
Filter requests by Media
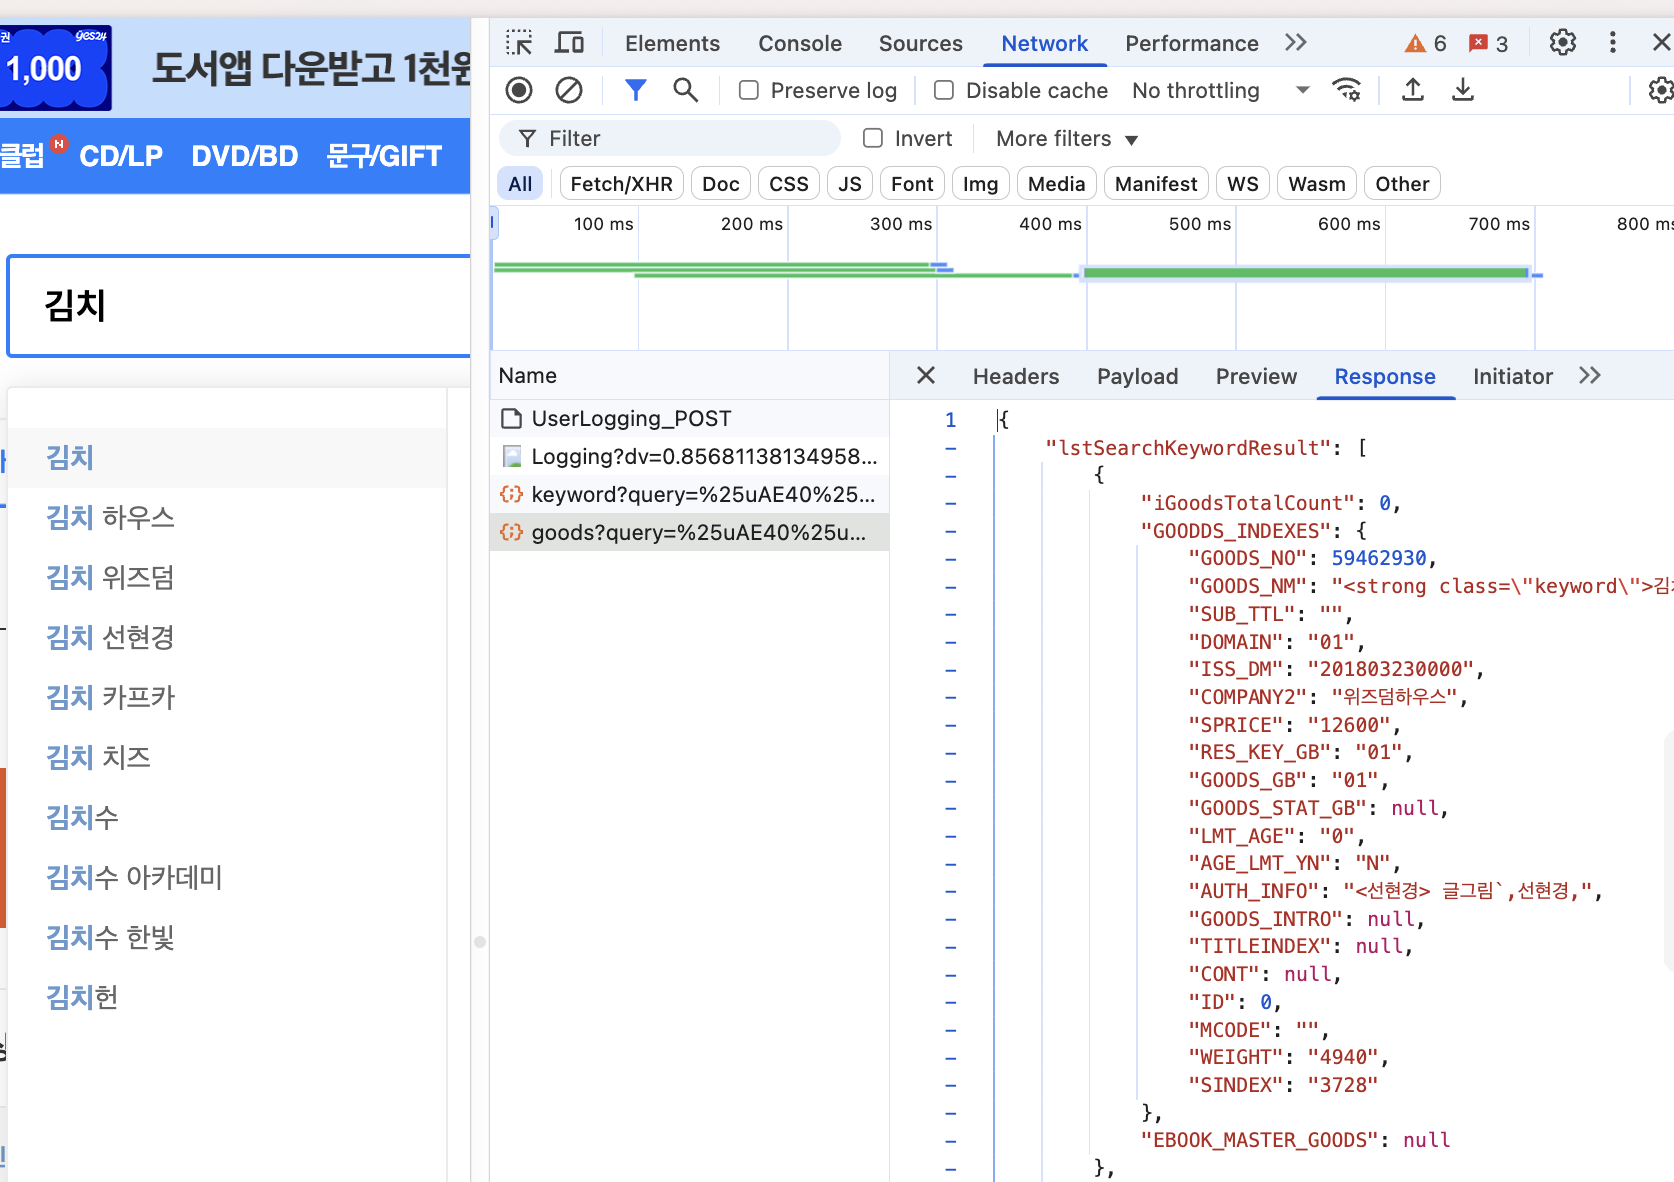[x=1056, y=184]
